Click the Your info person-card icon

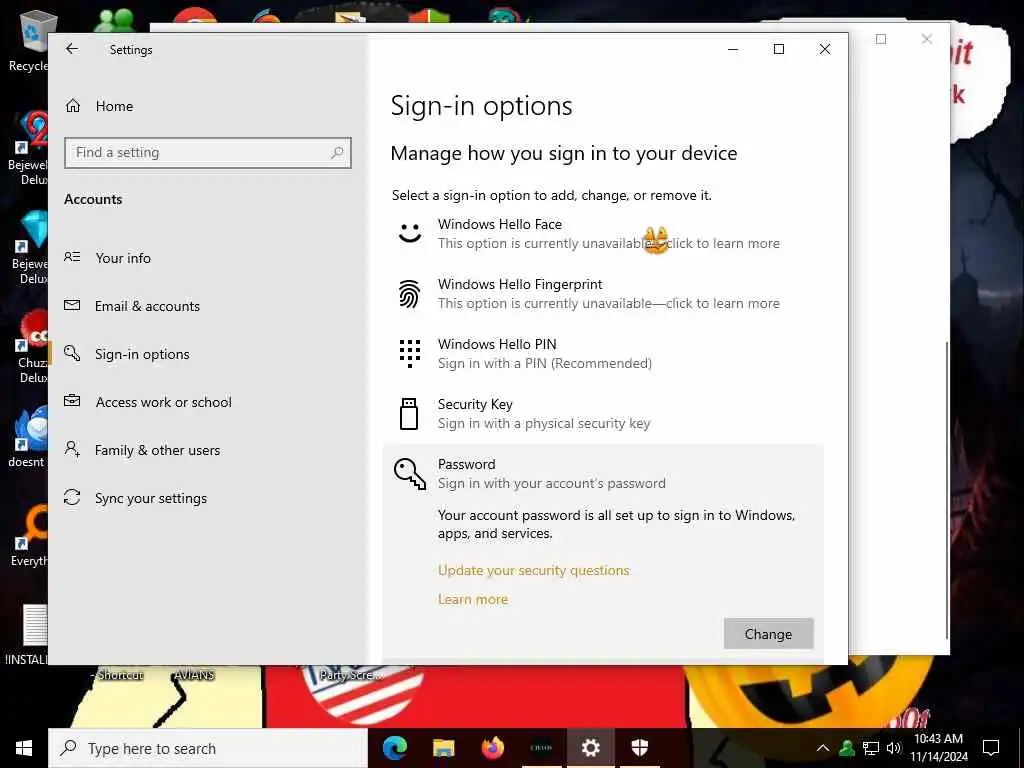pyautogui.click(x=72, y=257)
